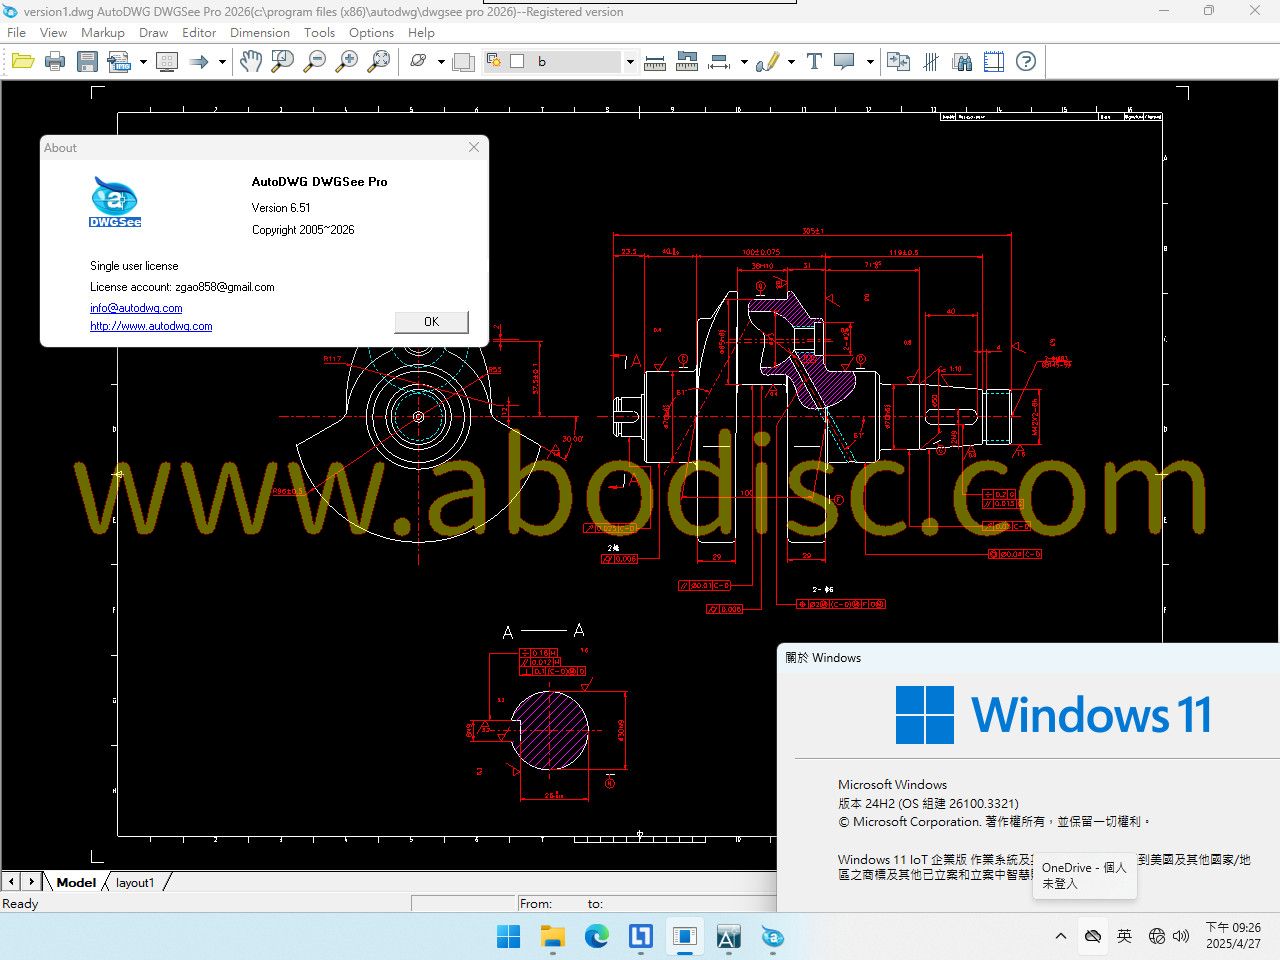Select the Pan hand tool
Image resolution: width=1280 pixels, height=960 pixels.
click(x=250, y=62)
